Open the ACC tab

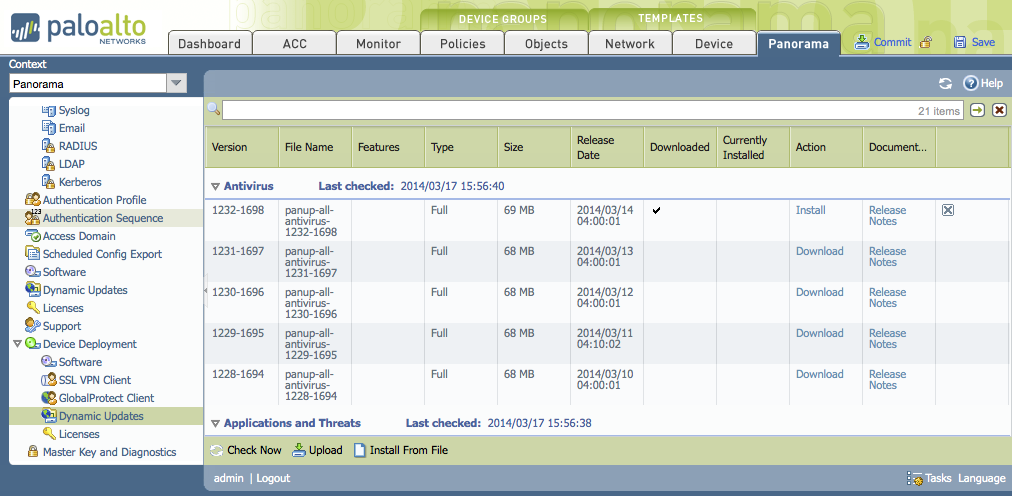[x=294, y=43]
